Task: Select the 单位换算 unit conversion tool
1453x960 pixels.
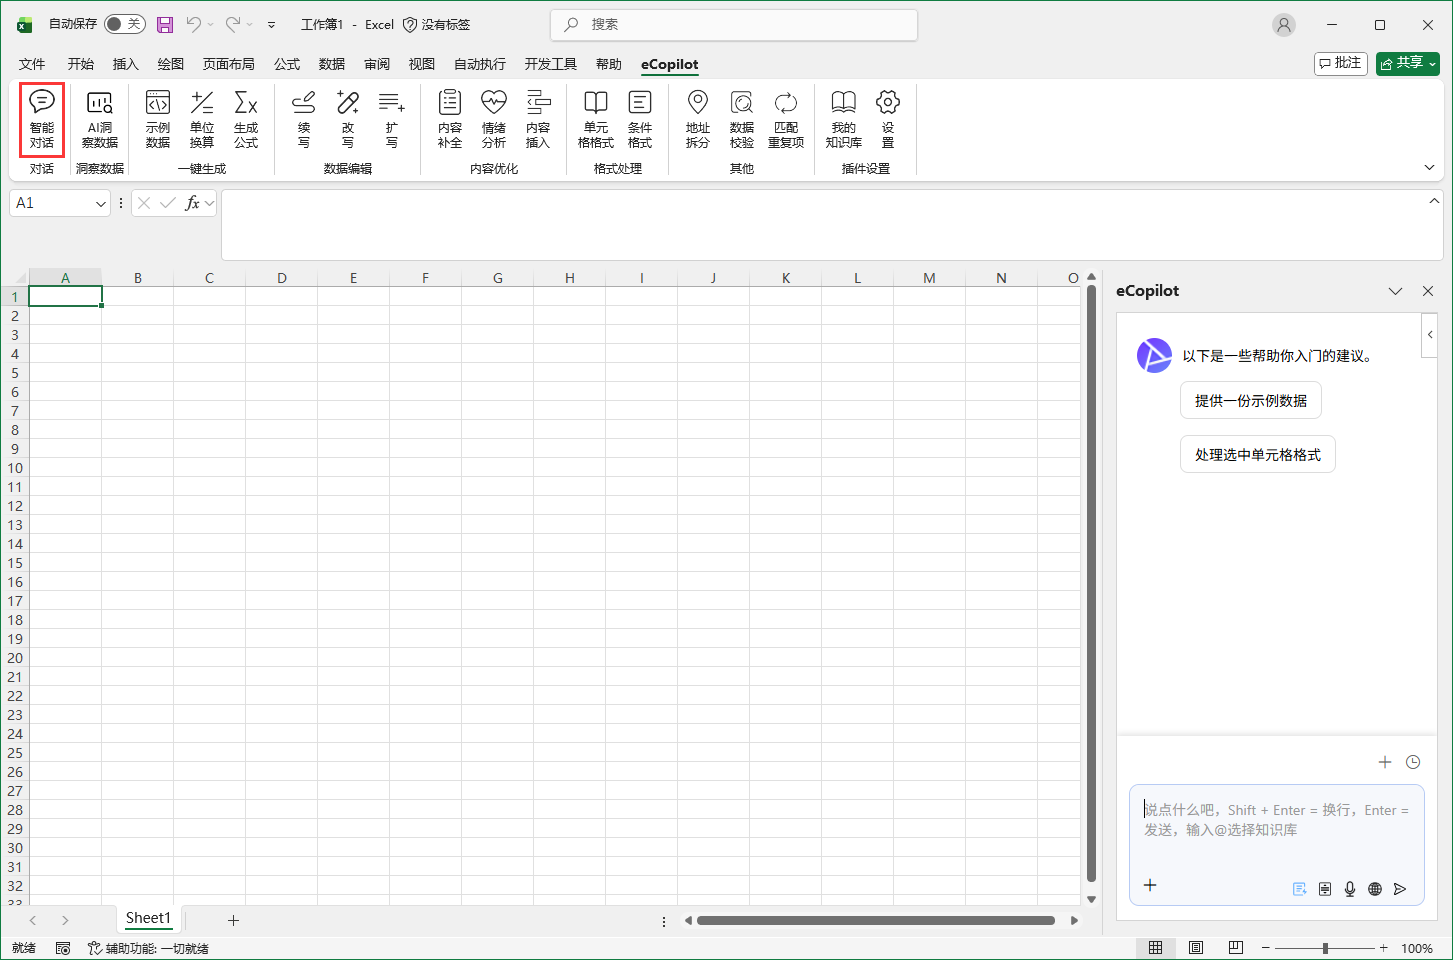Action: tap(202, 119)
